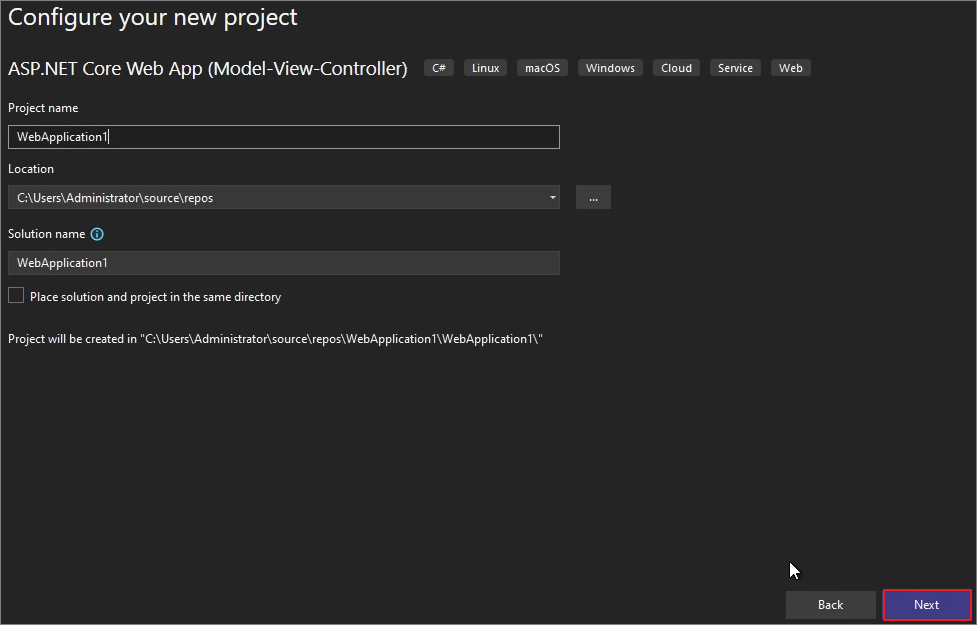Click the Next button

click(927, 604)
